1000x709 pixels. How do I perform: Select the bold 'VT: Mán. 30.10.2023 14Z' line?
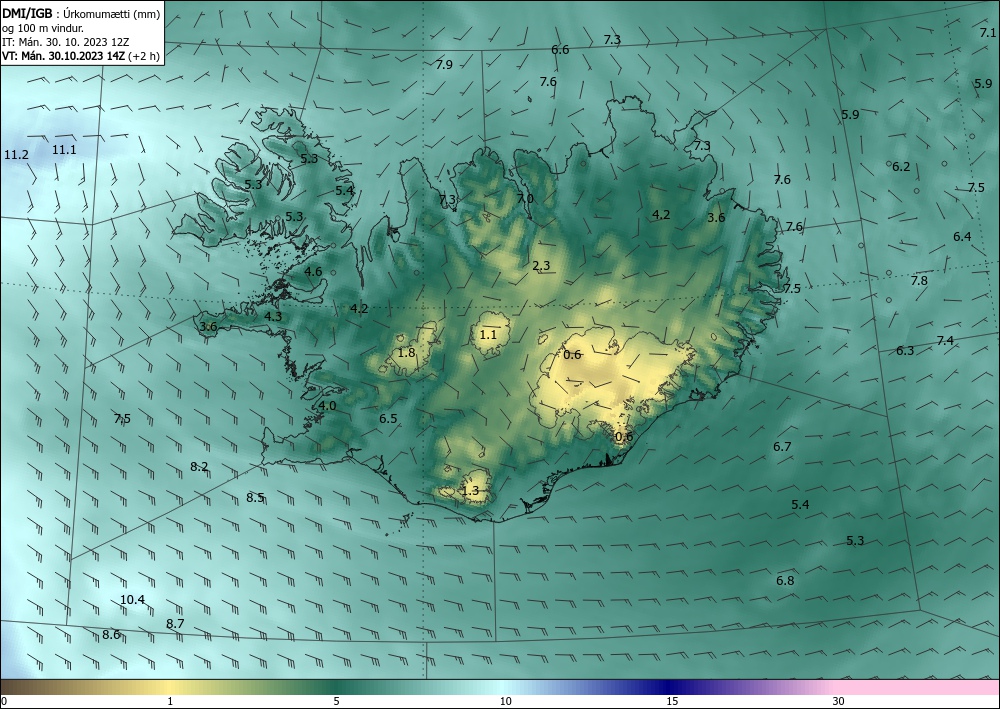(x=64, y=56)
